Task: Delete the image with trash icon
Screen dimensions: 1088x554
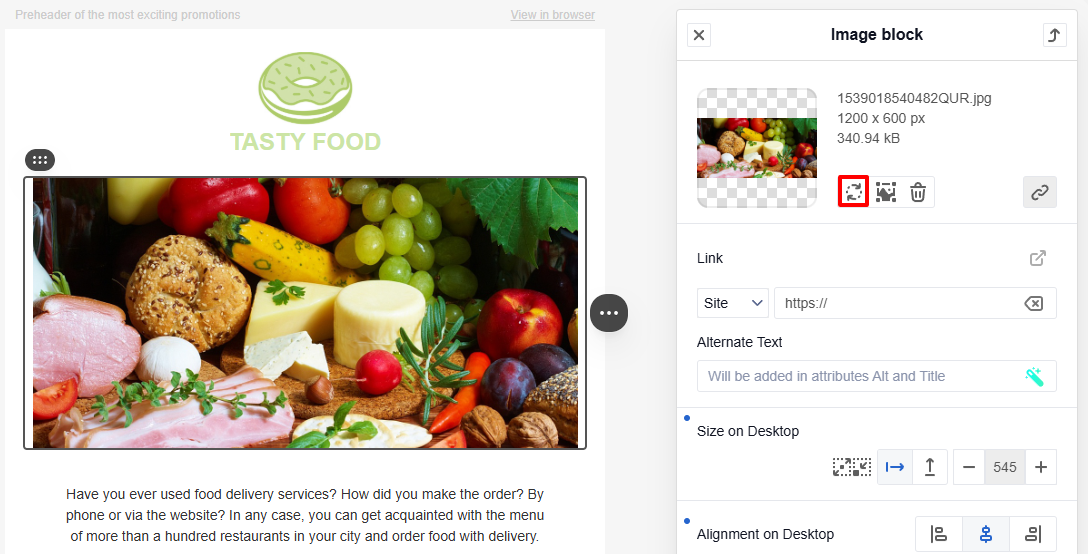Action: click(918, 192)
